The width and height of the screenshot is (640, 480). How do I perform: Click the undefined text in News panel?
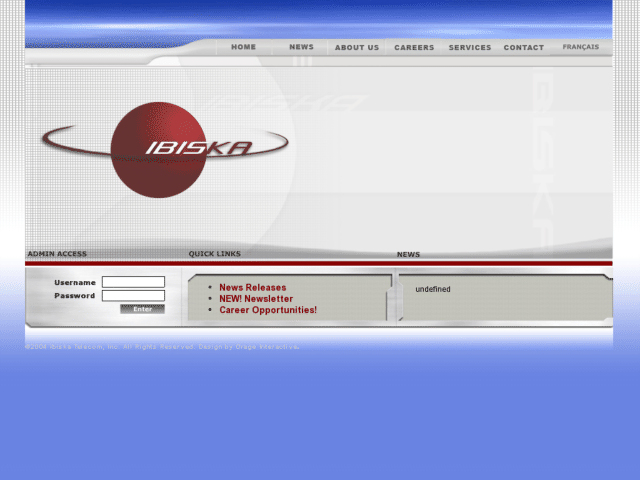coord(433,289)
